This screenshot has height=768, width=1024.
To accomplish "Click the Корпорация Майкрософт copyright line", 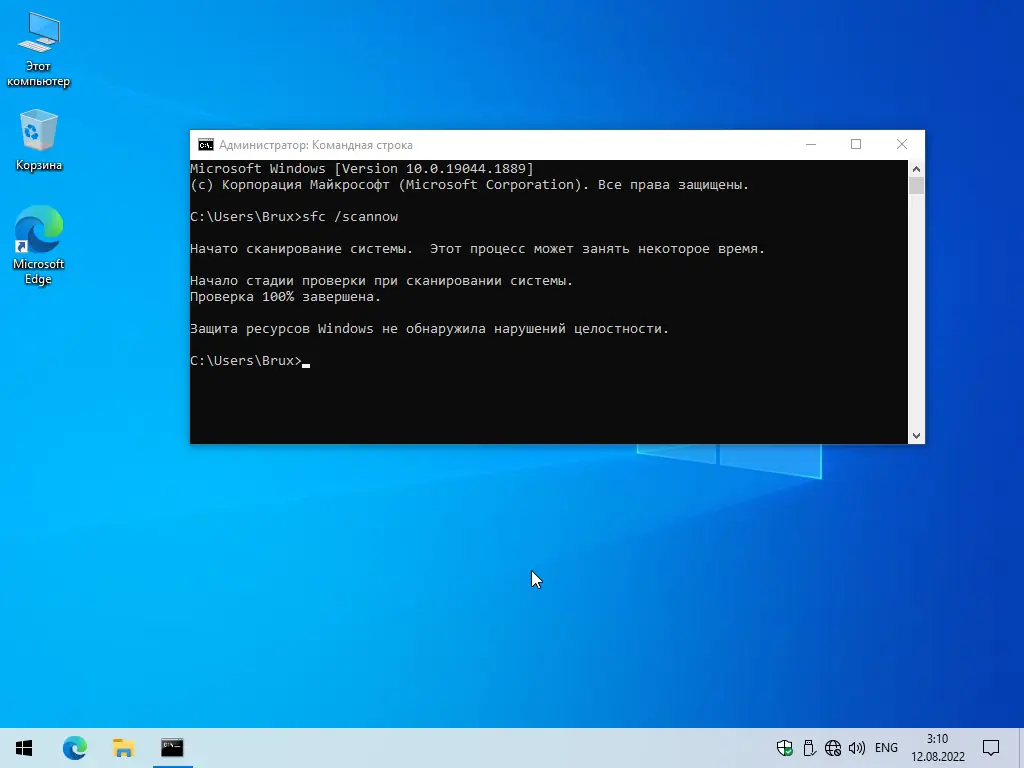I will (470, 185).
